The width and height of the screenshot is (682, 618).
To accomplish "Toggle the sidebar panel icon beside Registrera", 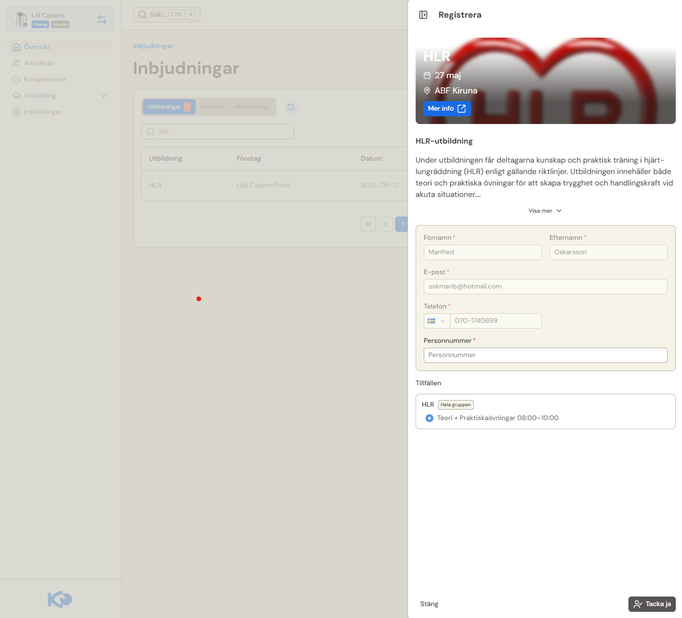I will point(423,15).
